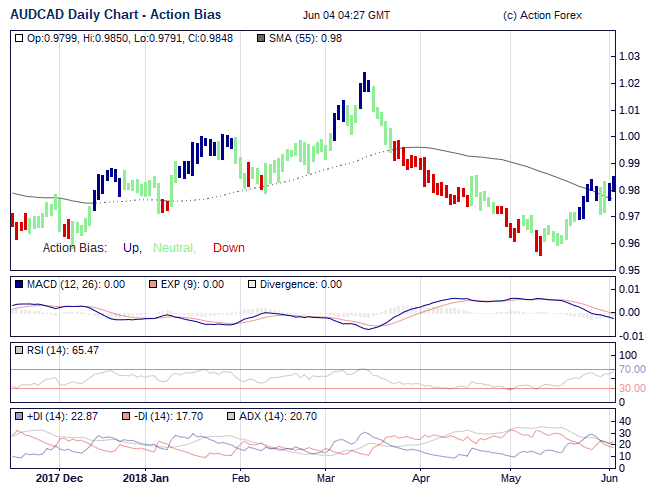Image resolution: width=650 pixels, height=489 pixels.
Task: Click the 1.00 price axis label
Action: coord(629,136)
